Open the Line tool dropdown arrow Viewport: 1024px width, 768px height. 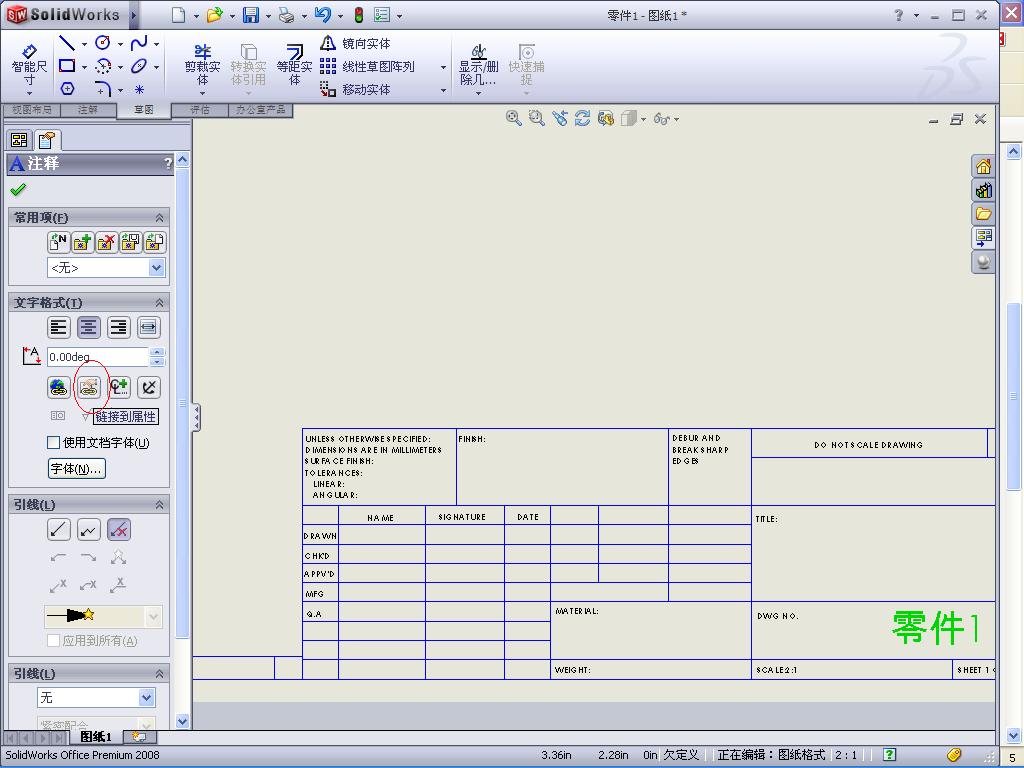tap(84, 44)
